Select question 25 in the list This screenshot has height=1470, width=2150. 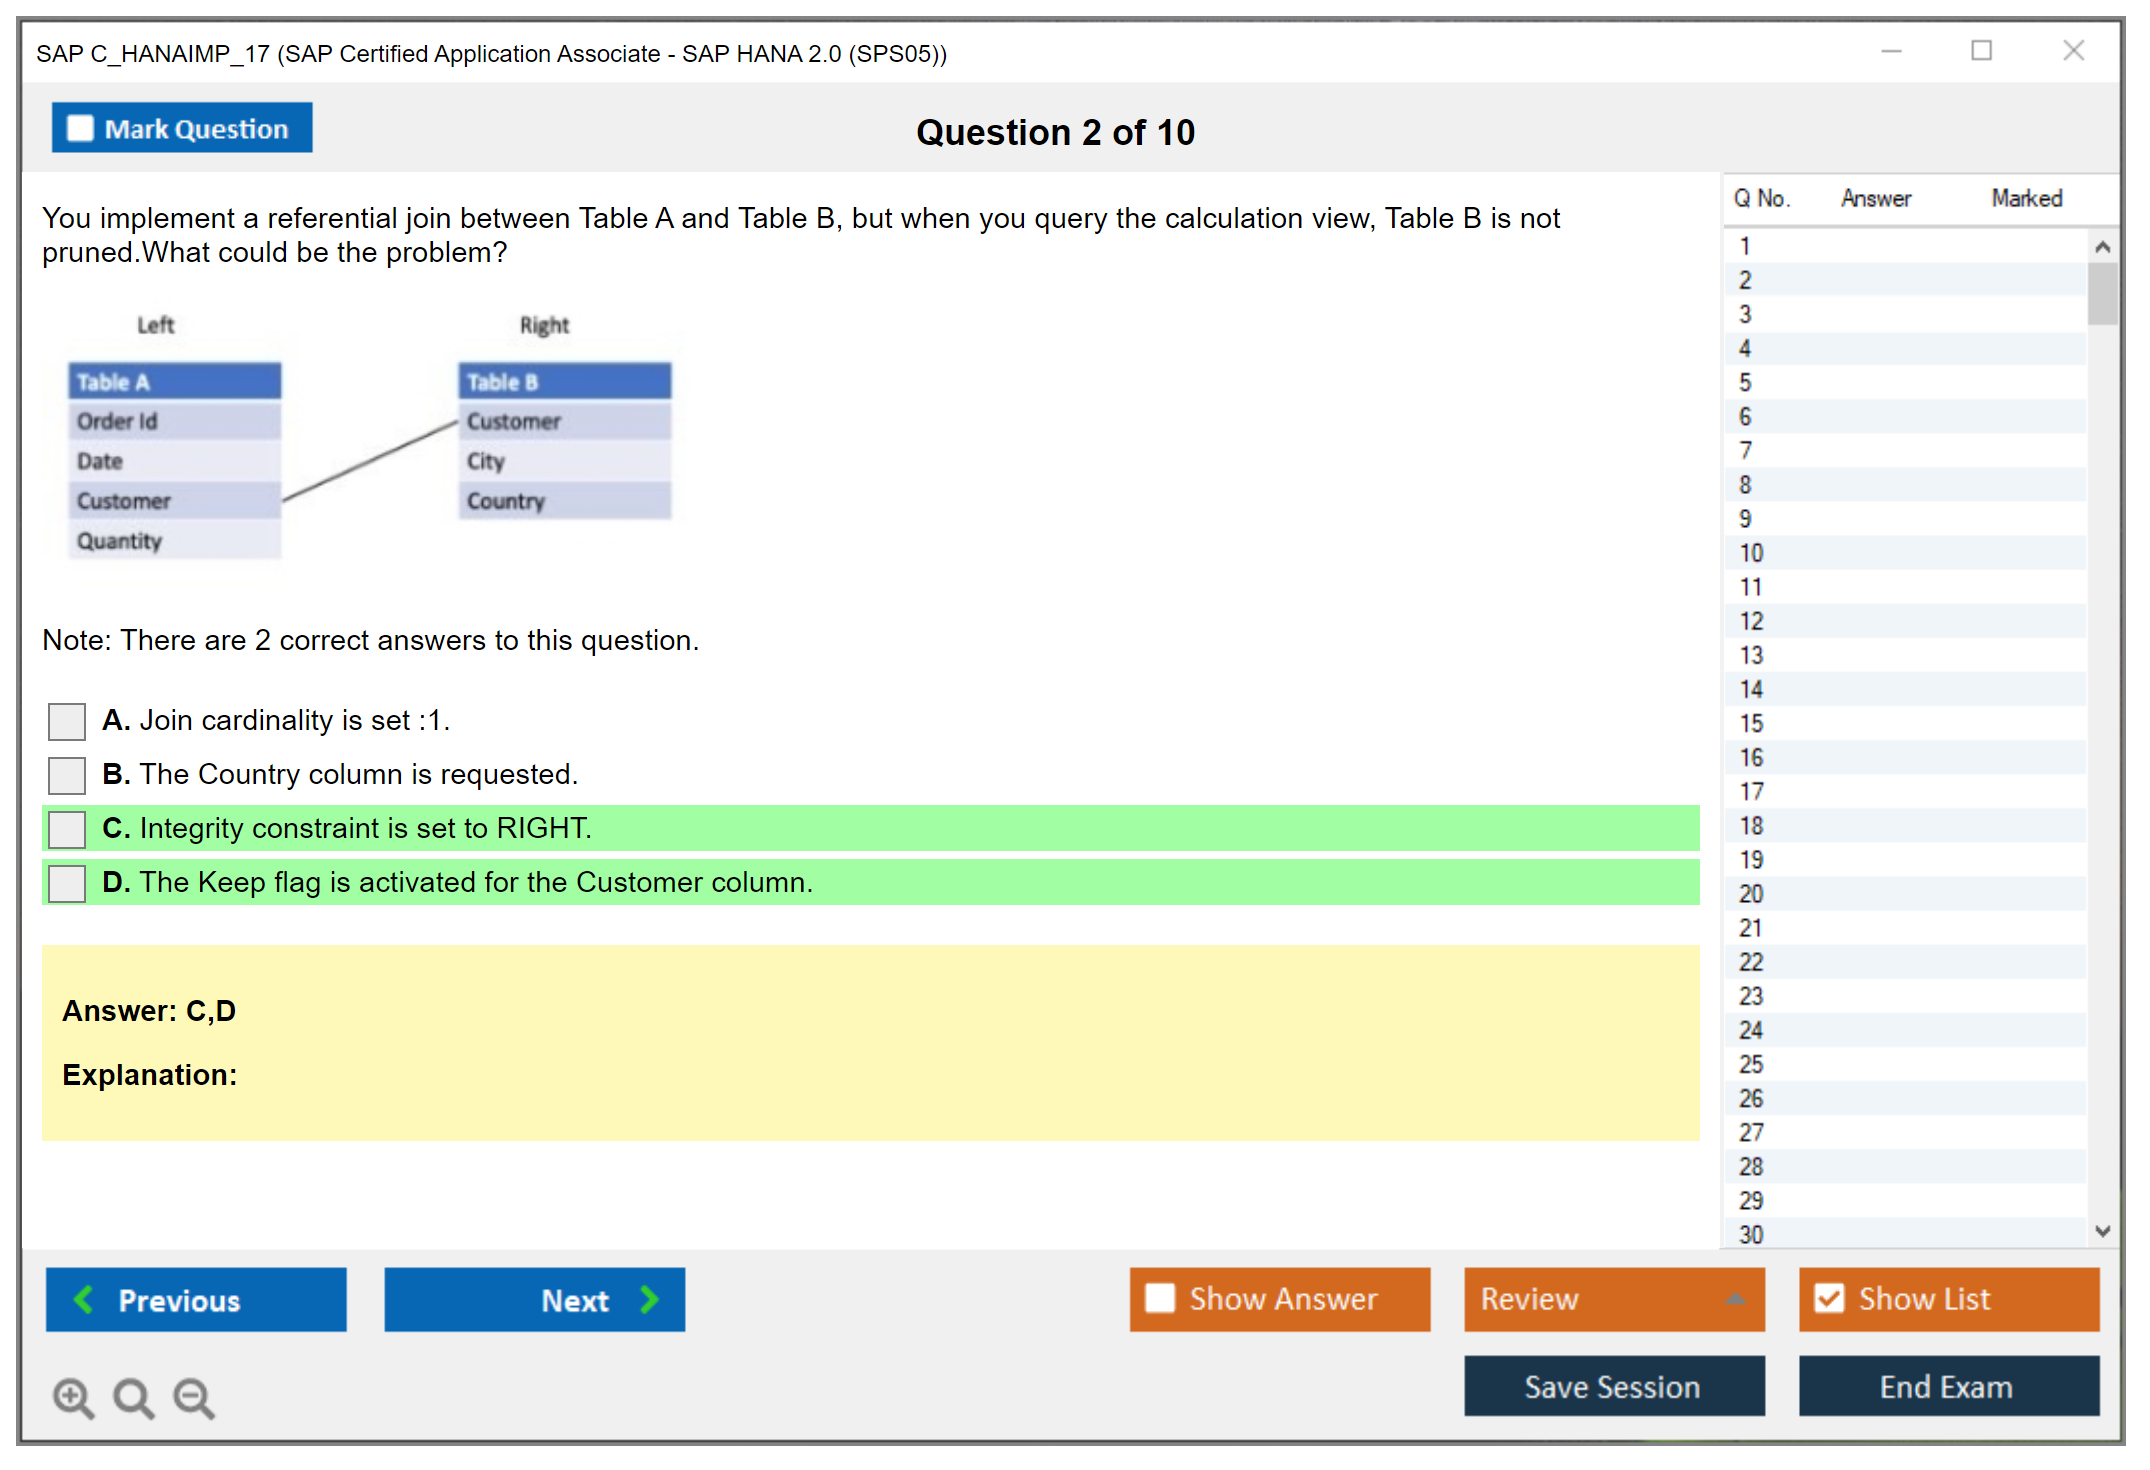click(1751, 1064)
